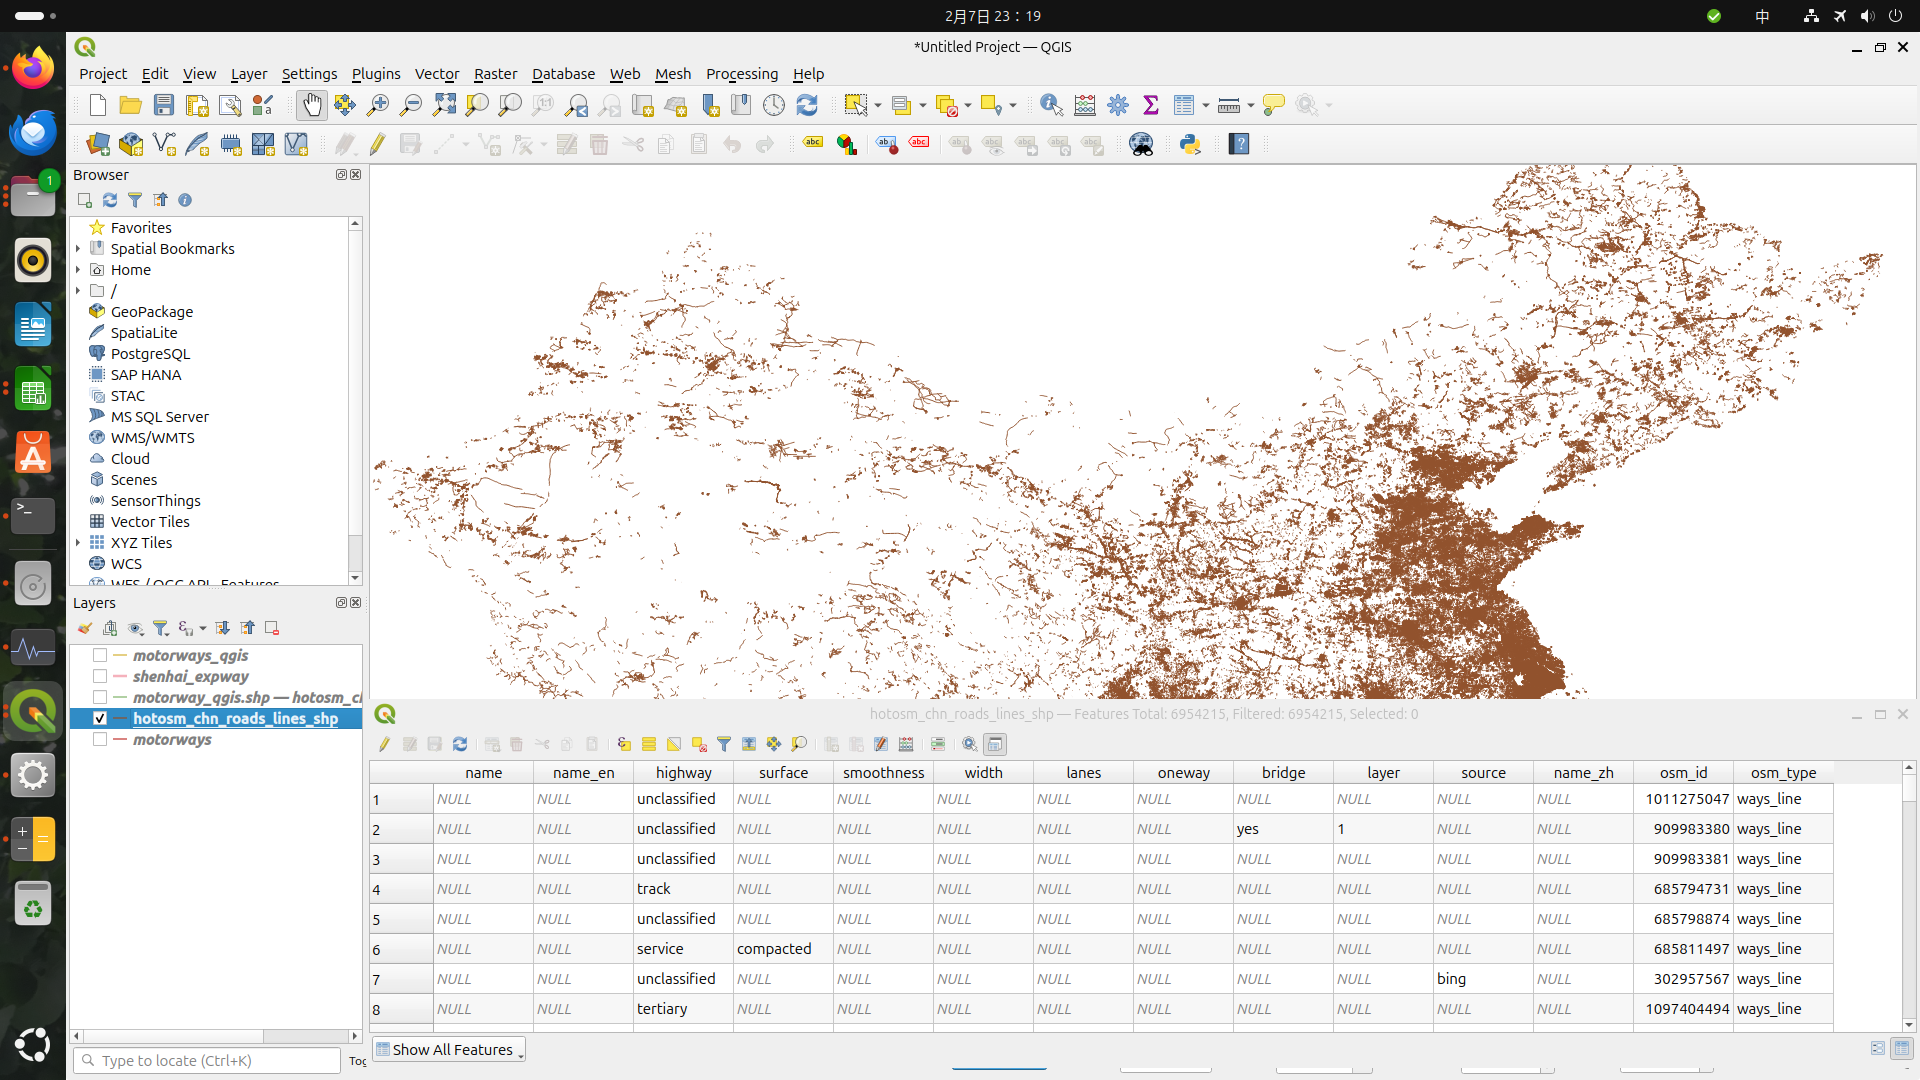Viewport: 1920px width, 1080px height.
Task: Check the shenhai_expway layer visibility
Action: point(100,677)
